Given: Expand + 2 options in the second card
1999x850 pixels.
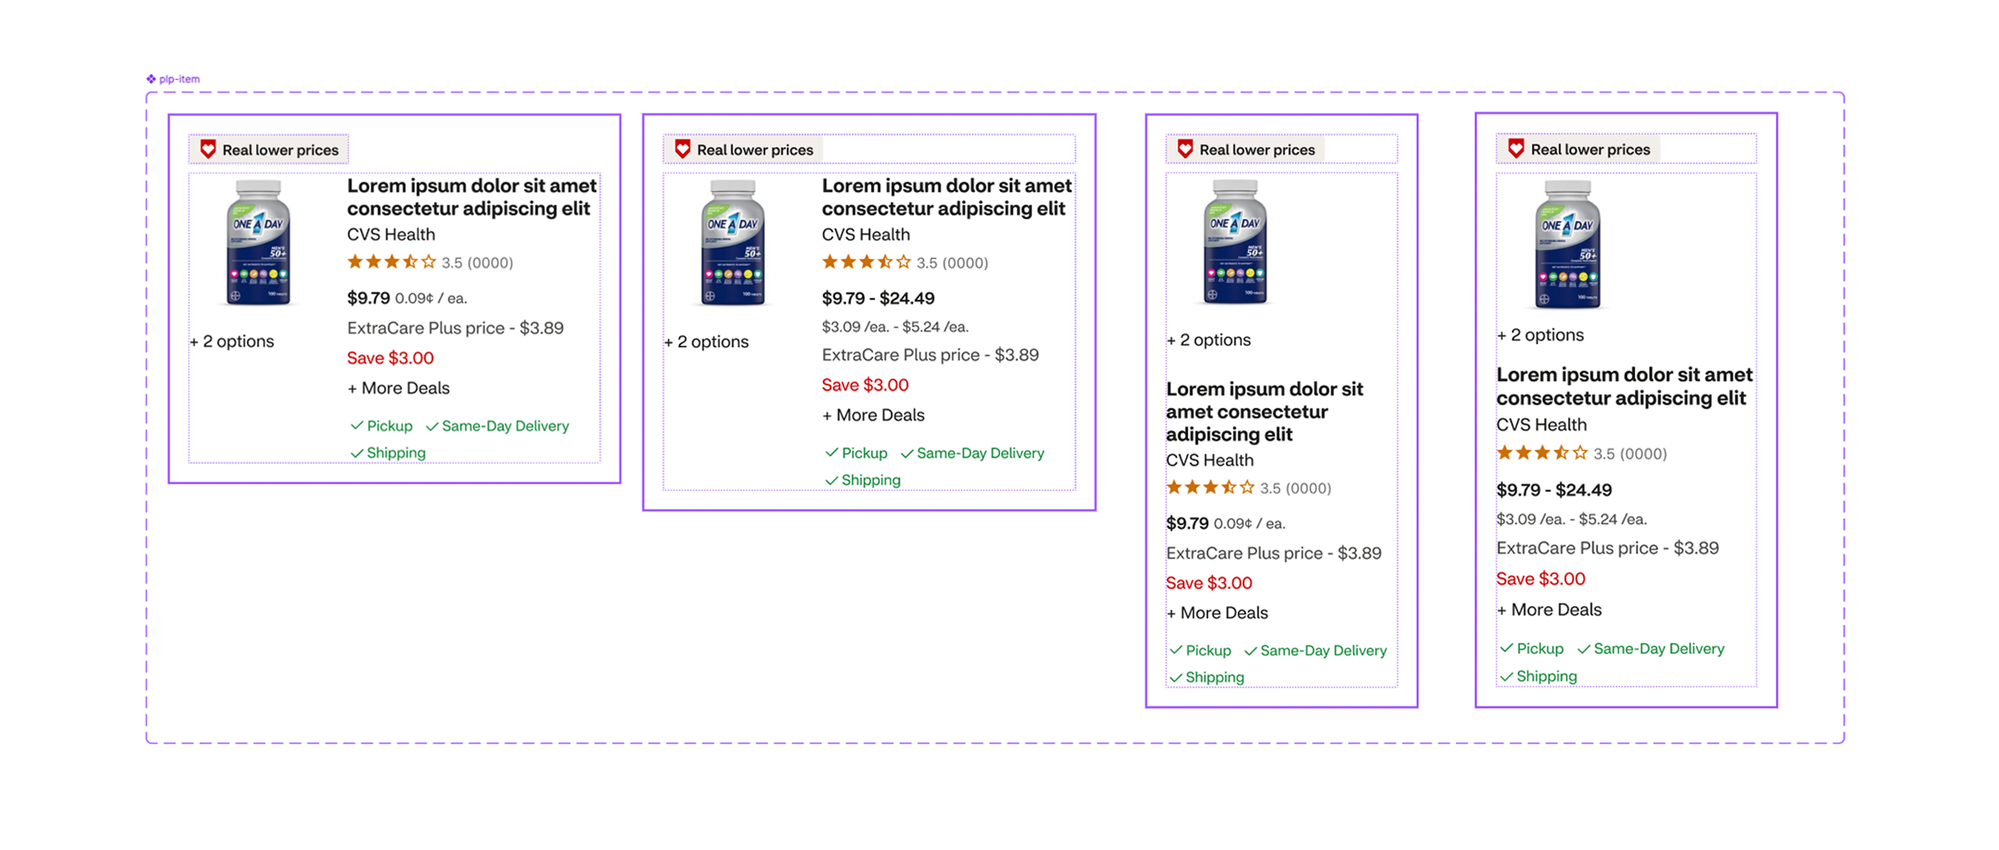Looking at the screenshot, I should pos(706,341).
